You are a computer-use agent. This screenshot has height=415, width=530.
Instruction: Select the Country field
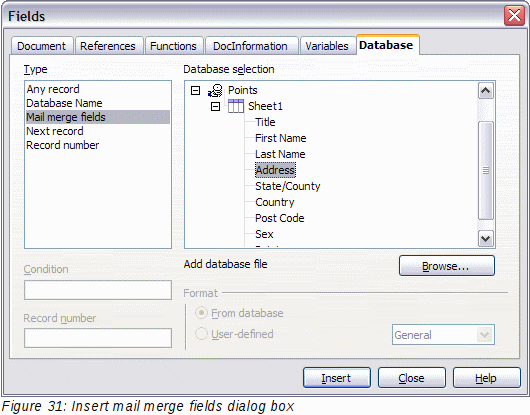[275, 202]
